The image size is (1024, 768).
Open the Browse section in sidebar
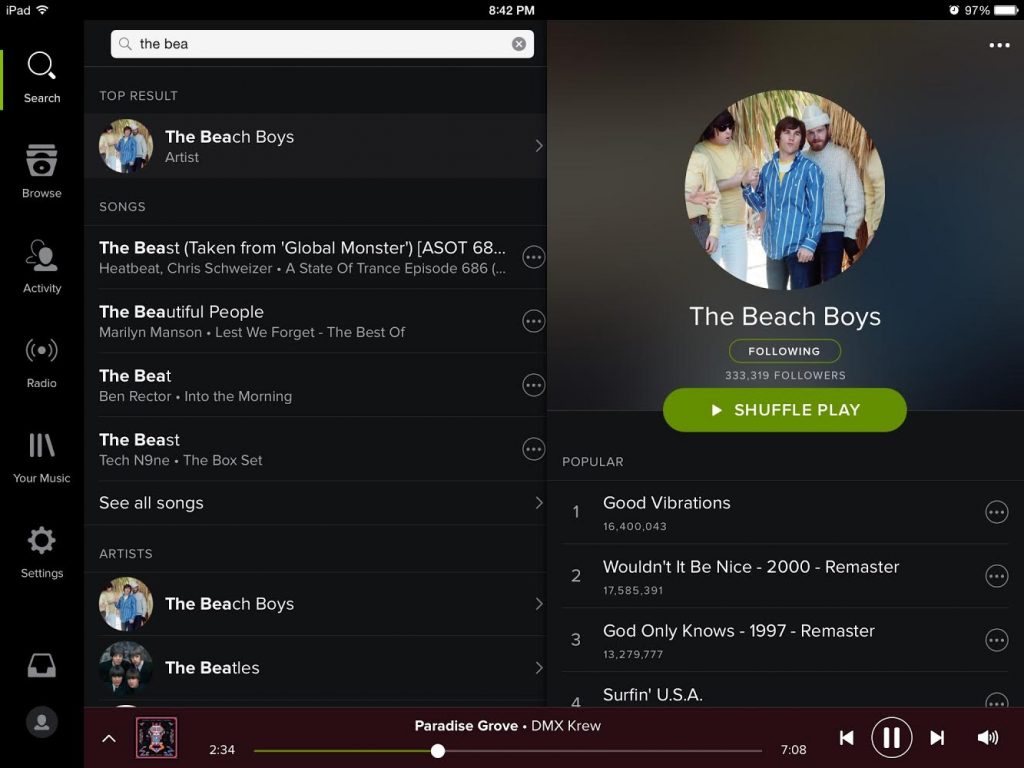tap(42, 171)
